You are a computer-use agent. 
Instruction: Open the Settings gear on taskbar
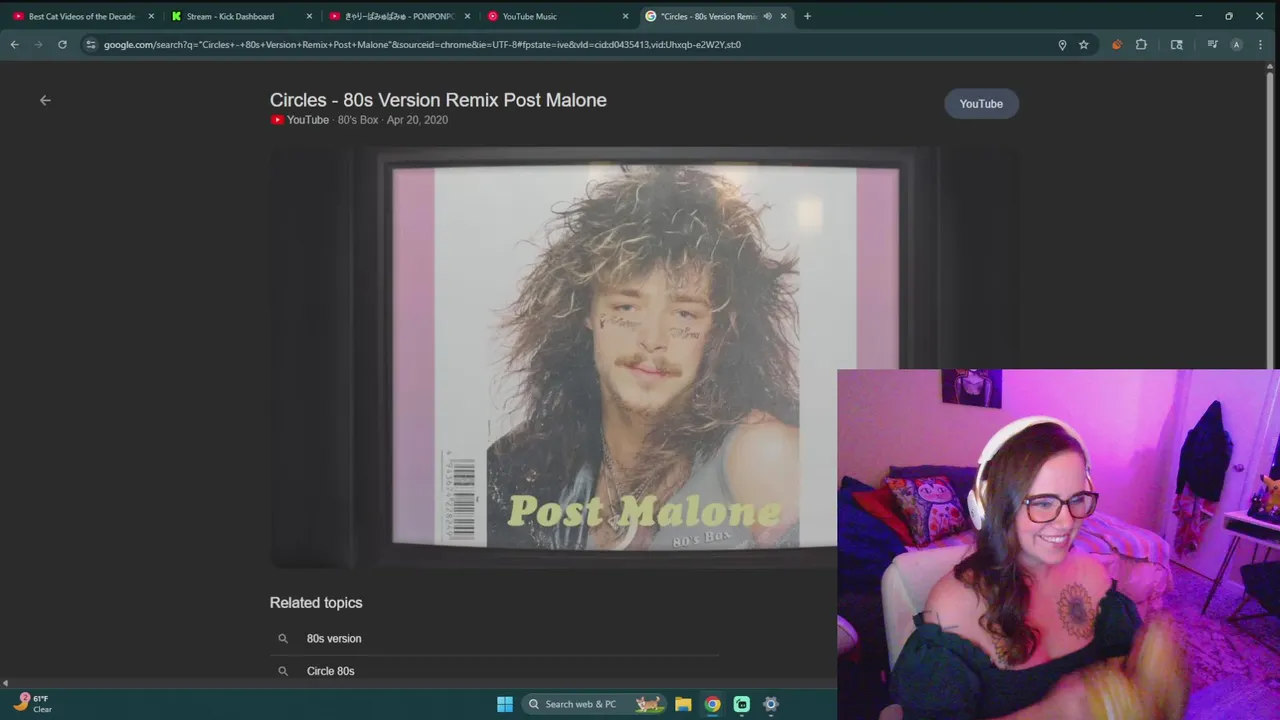coord(771,704)
